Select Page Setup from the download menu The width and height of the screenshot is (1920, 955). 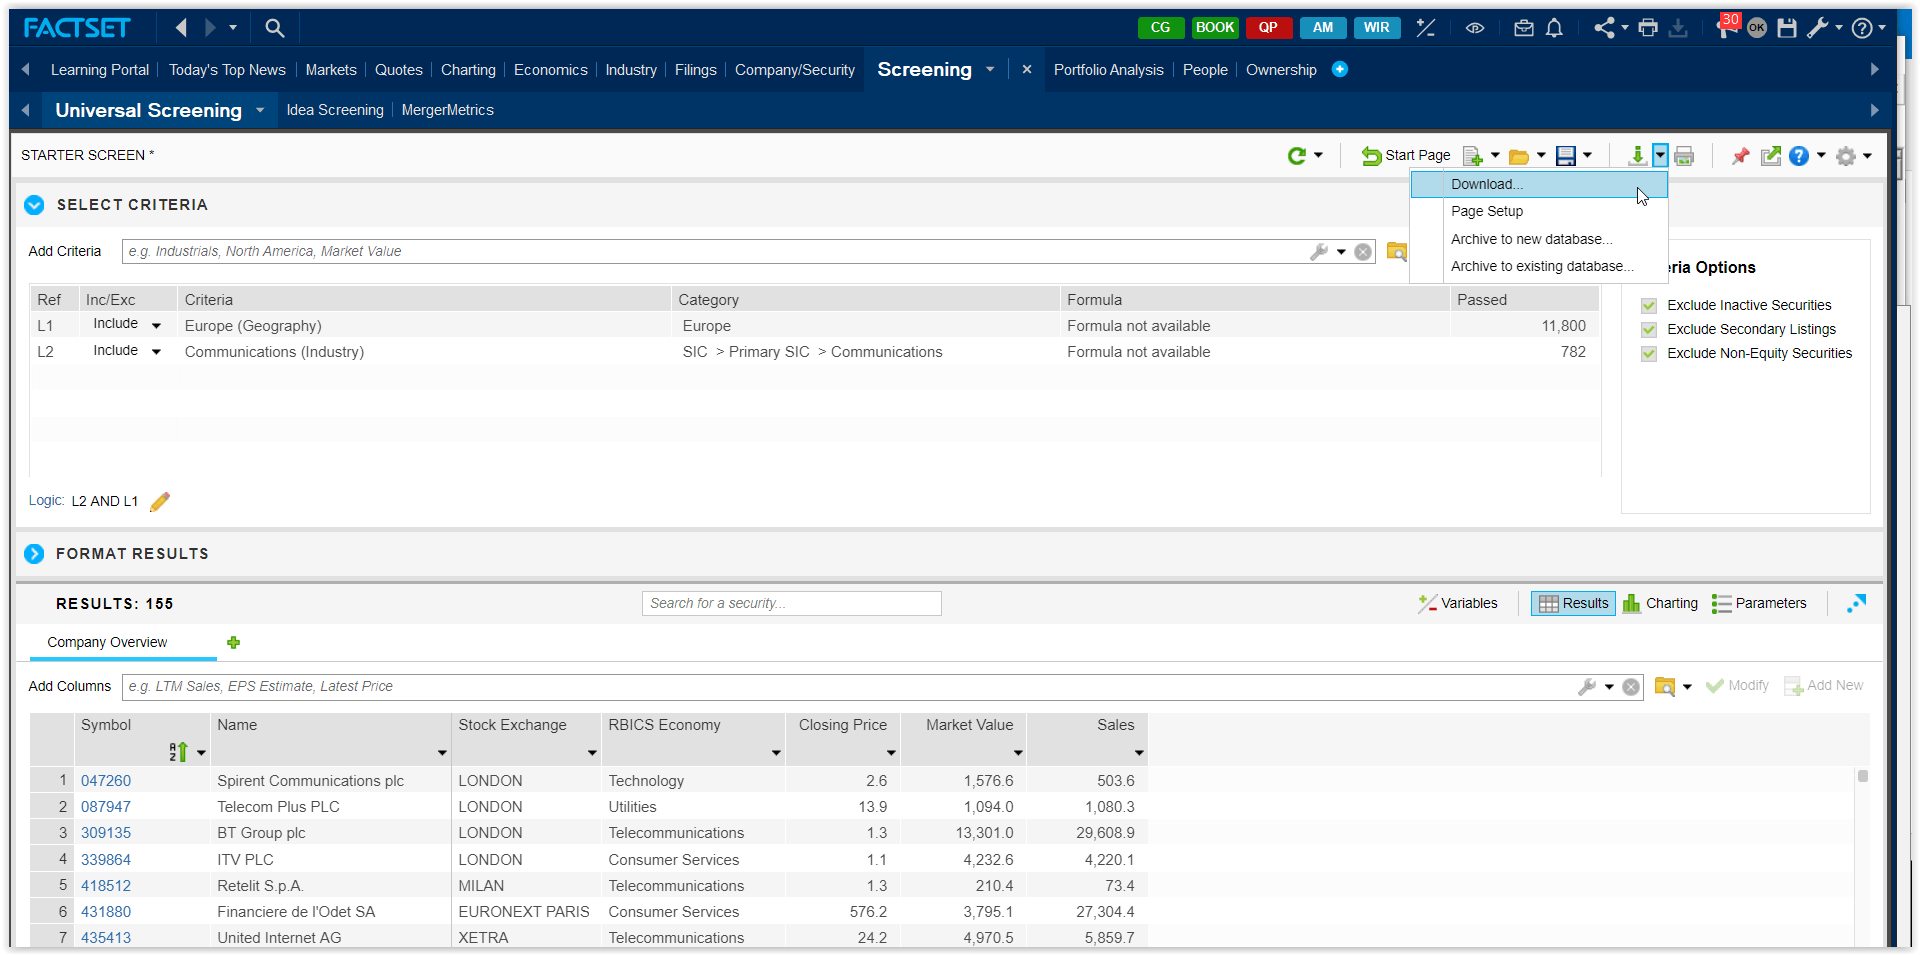1487,211
